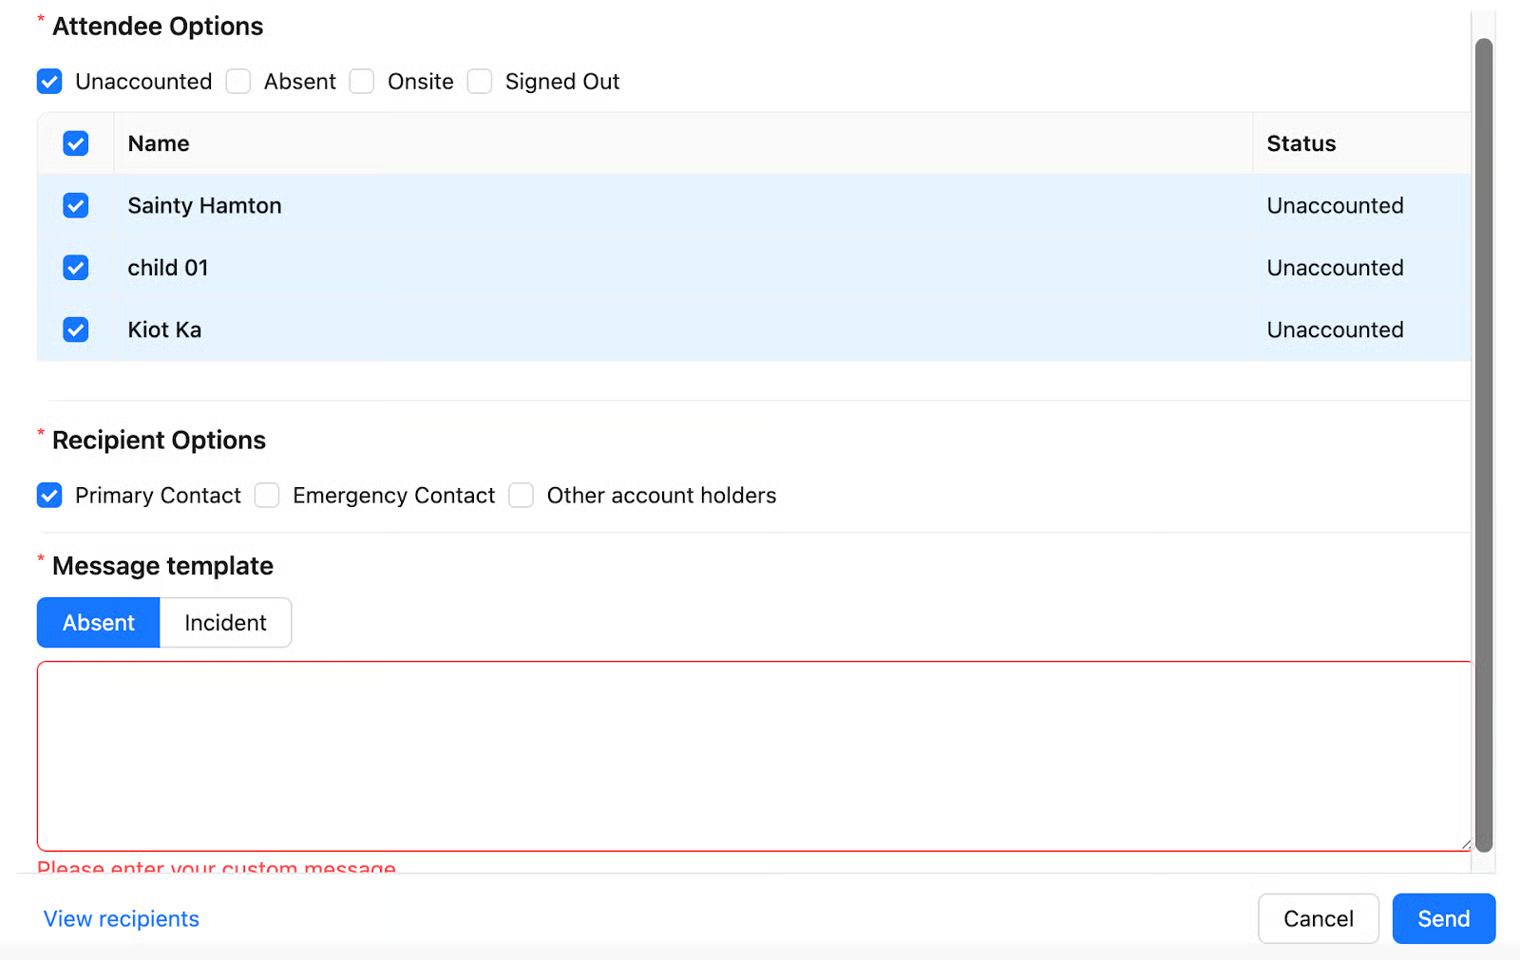
Task: Click the Name column header
Action: [x=159, y=143]
